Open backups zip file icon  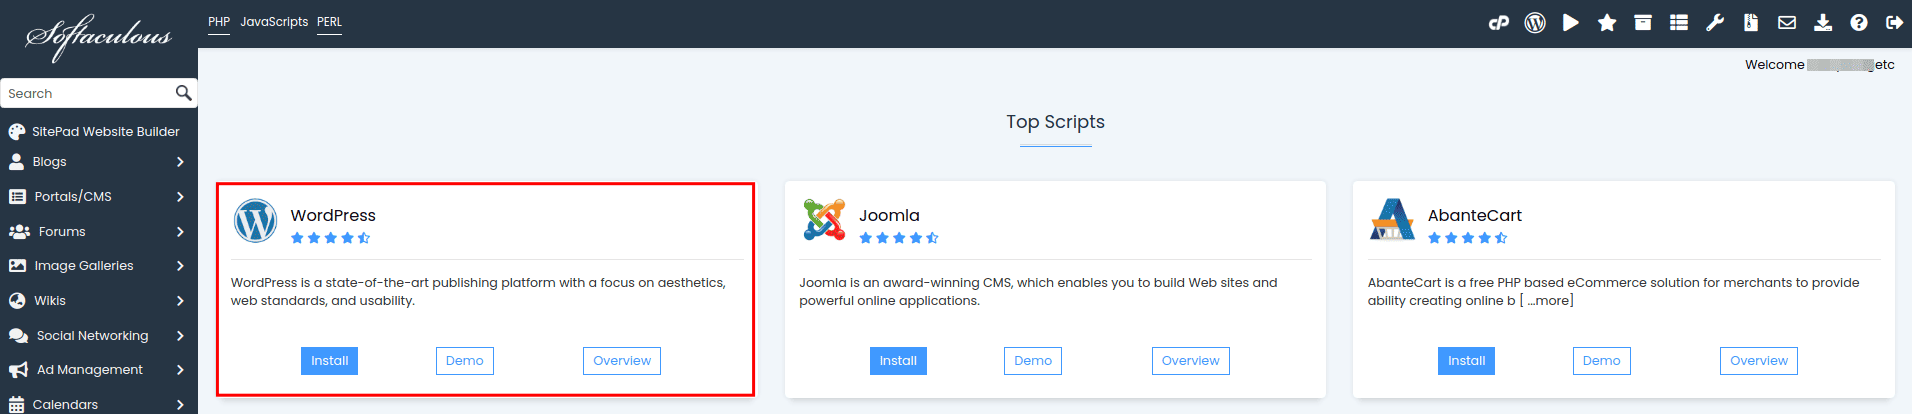(1751, 22)
